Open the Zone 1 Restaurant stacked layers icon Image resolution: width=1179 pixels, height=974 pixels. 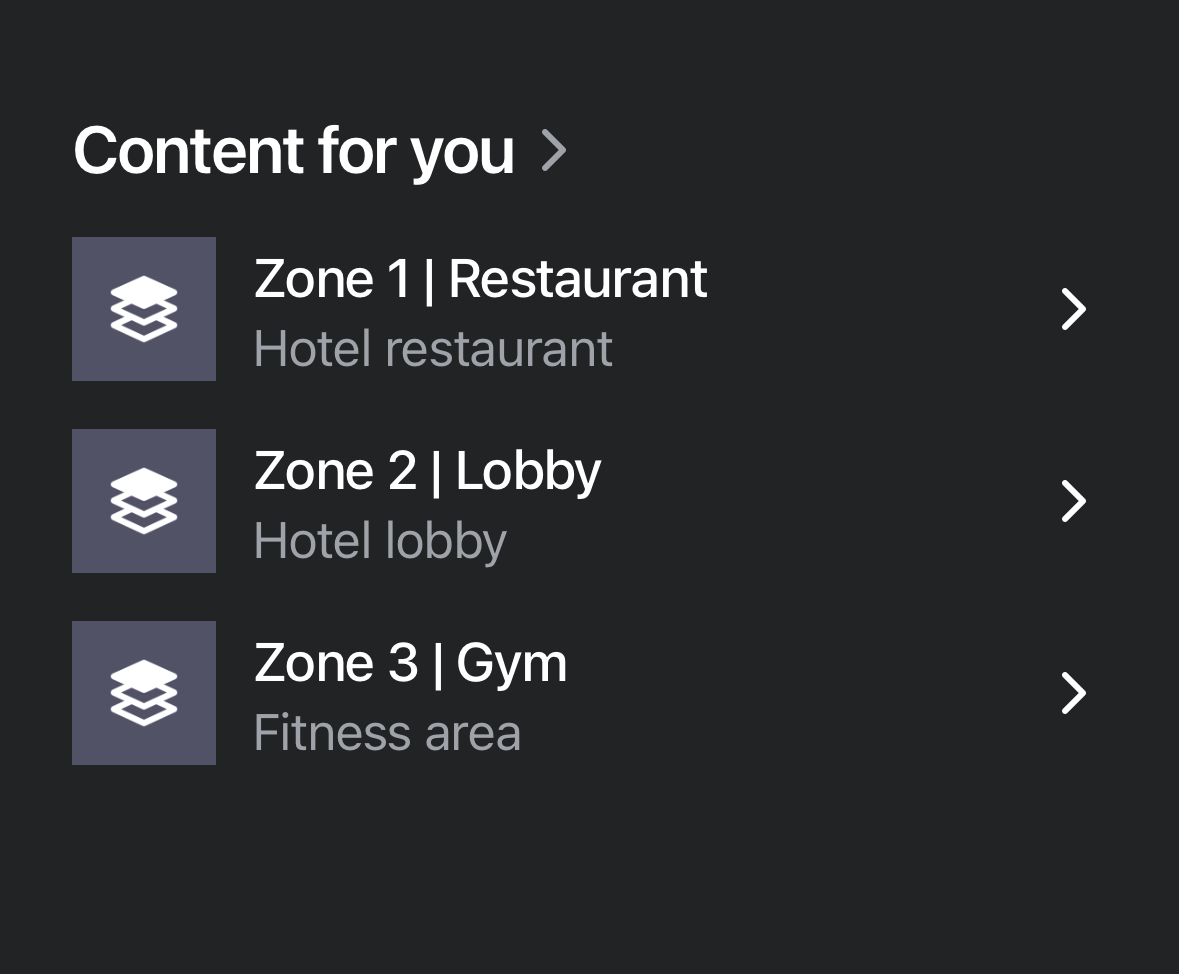click(144, 309)
